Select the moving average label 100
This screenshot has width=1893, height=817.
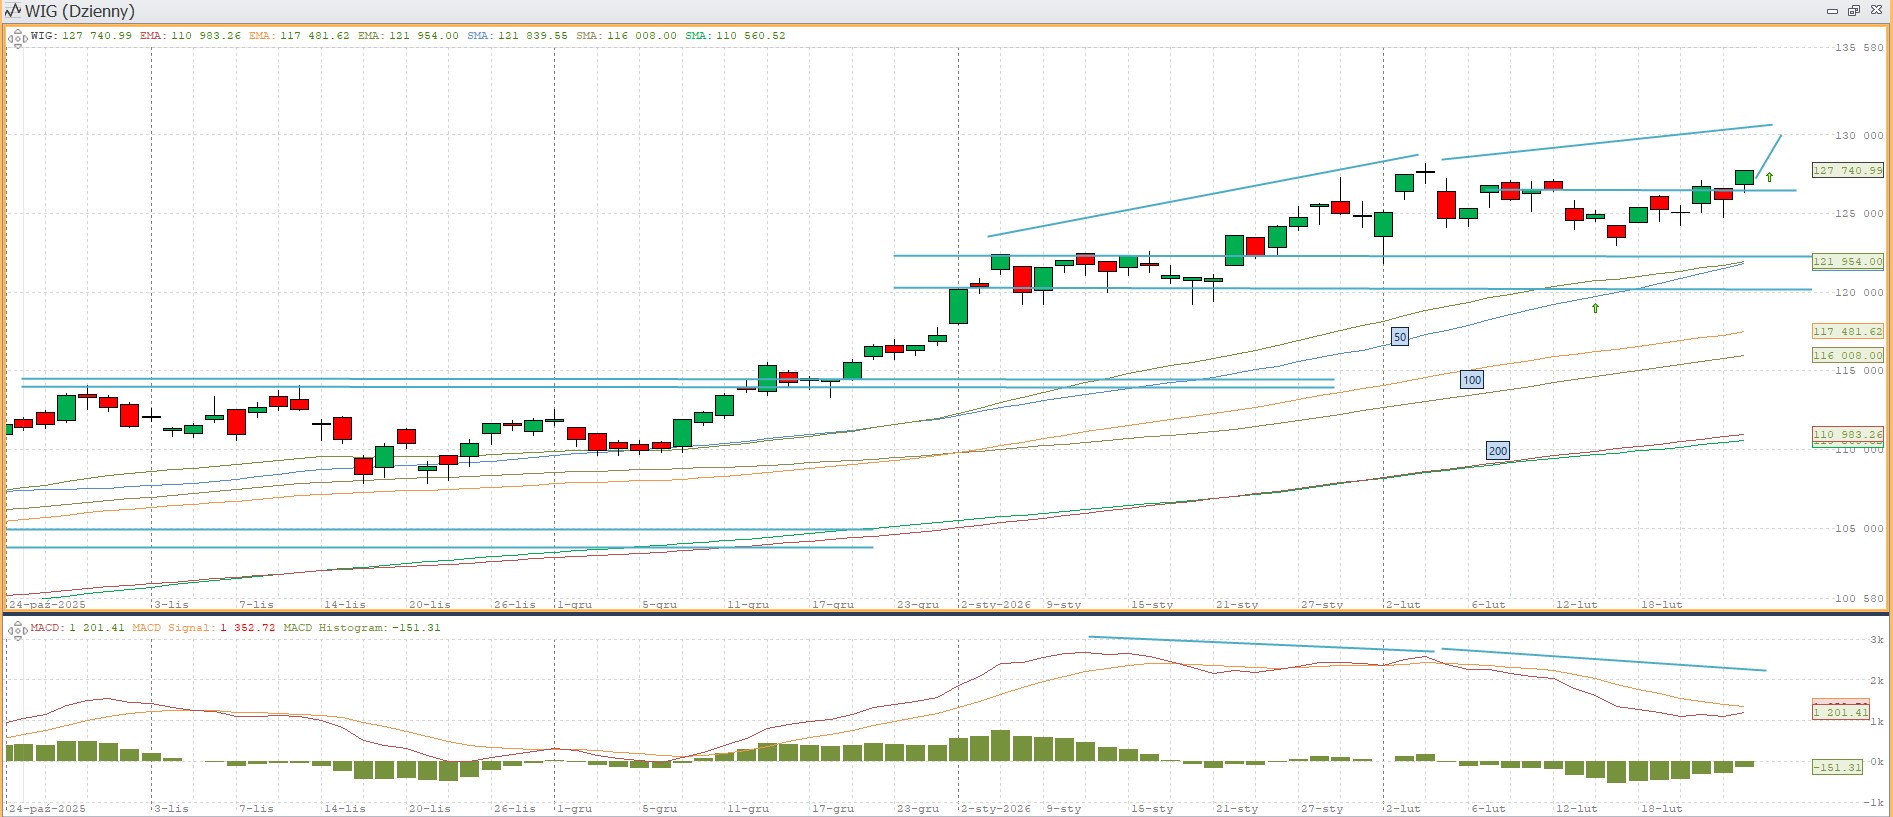click(x=1472, y=380)
